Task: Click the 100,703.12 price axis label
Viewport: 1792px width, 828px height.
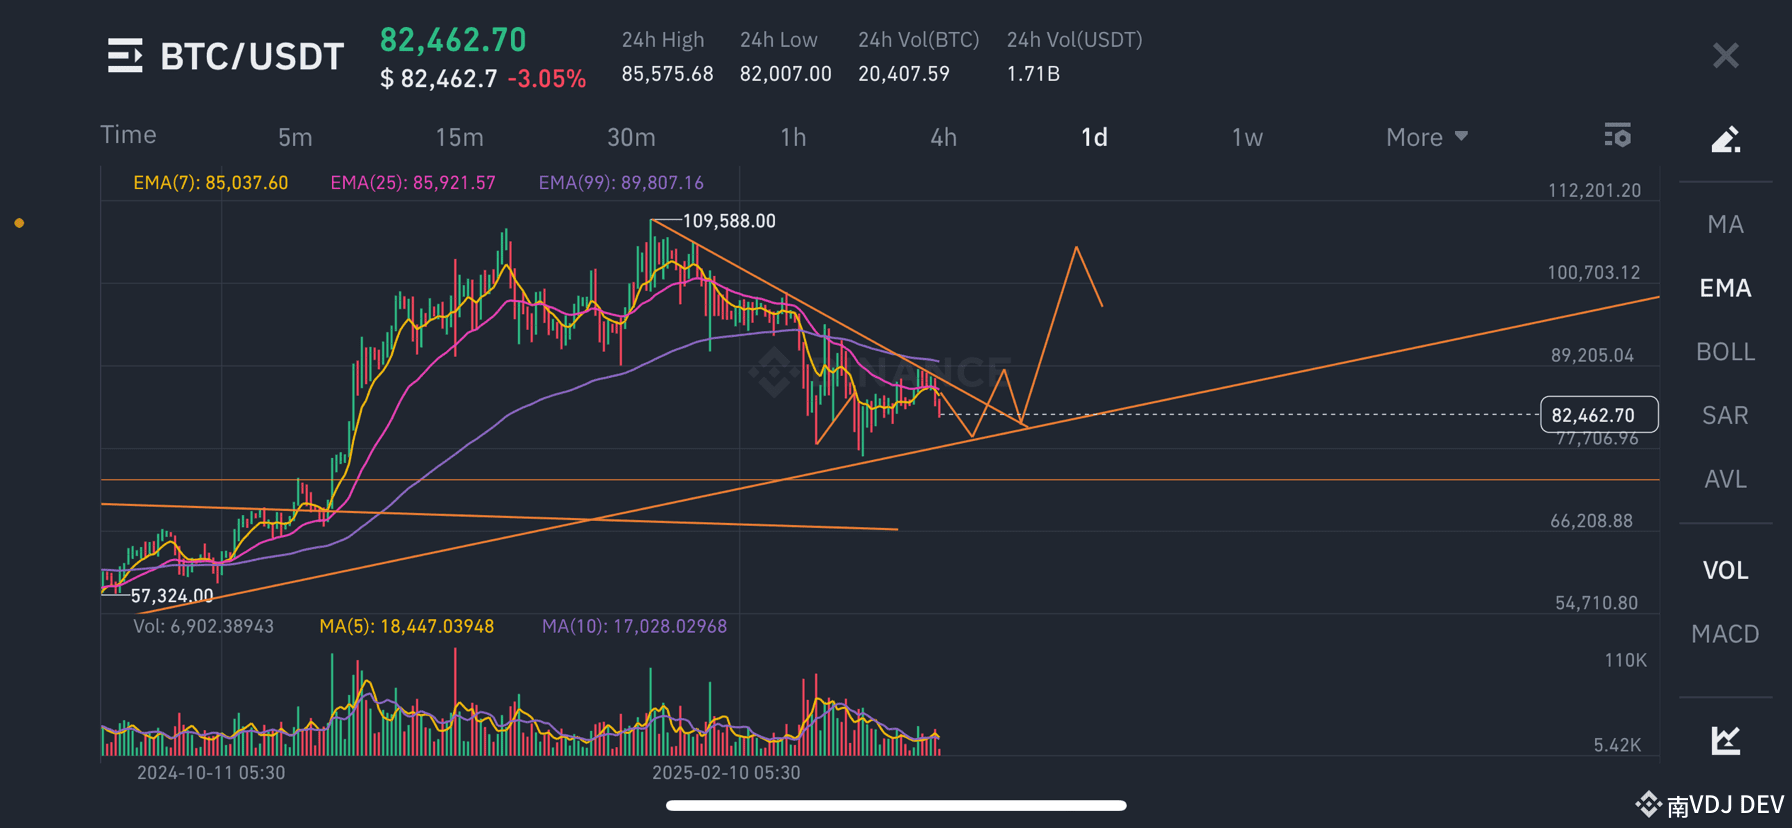Action: tap(1593, 272)
